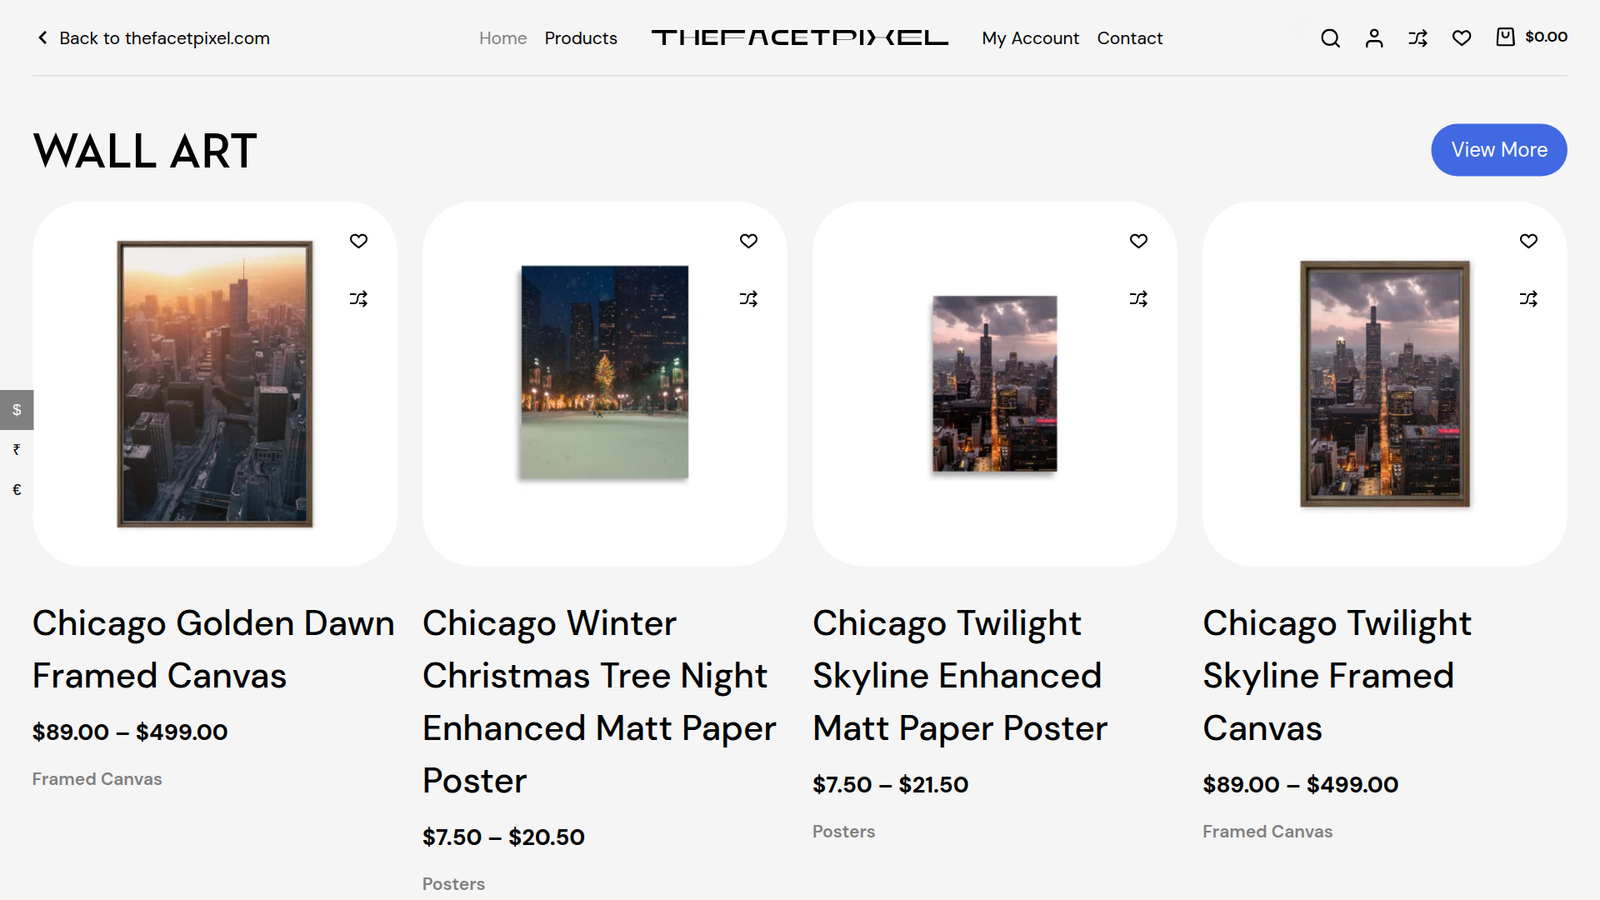Viewport: 1600px width, 900px height.
Task: Open the compare icon in header
Action: 1418,38
